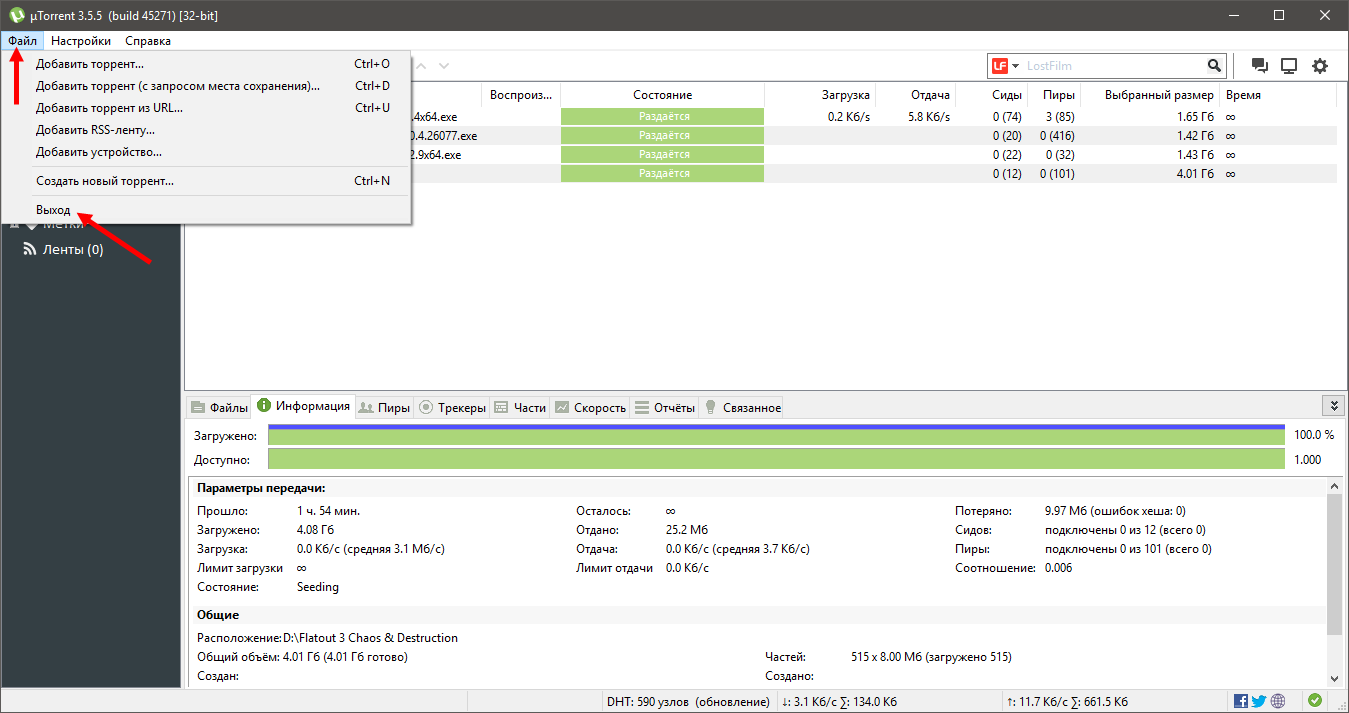1349x713 pixels.
Task: Click the Раздаётся status bar of the 1.65 Гб row
Action: [x=662, y=117]
